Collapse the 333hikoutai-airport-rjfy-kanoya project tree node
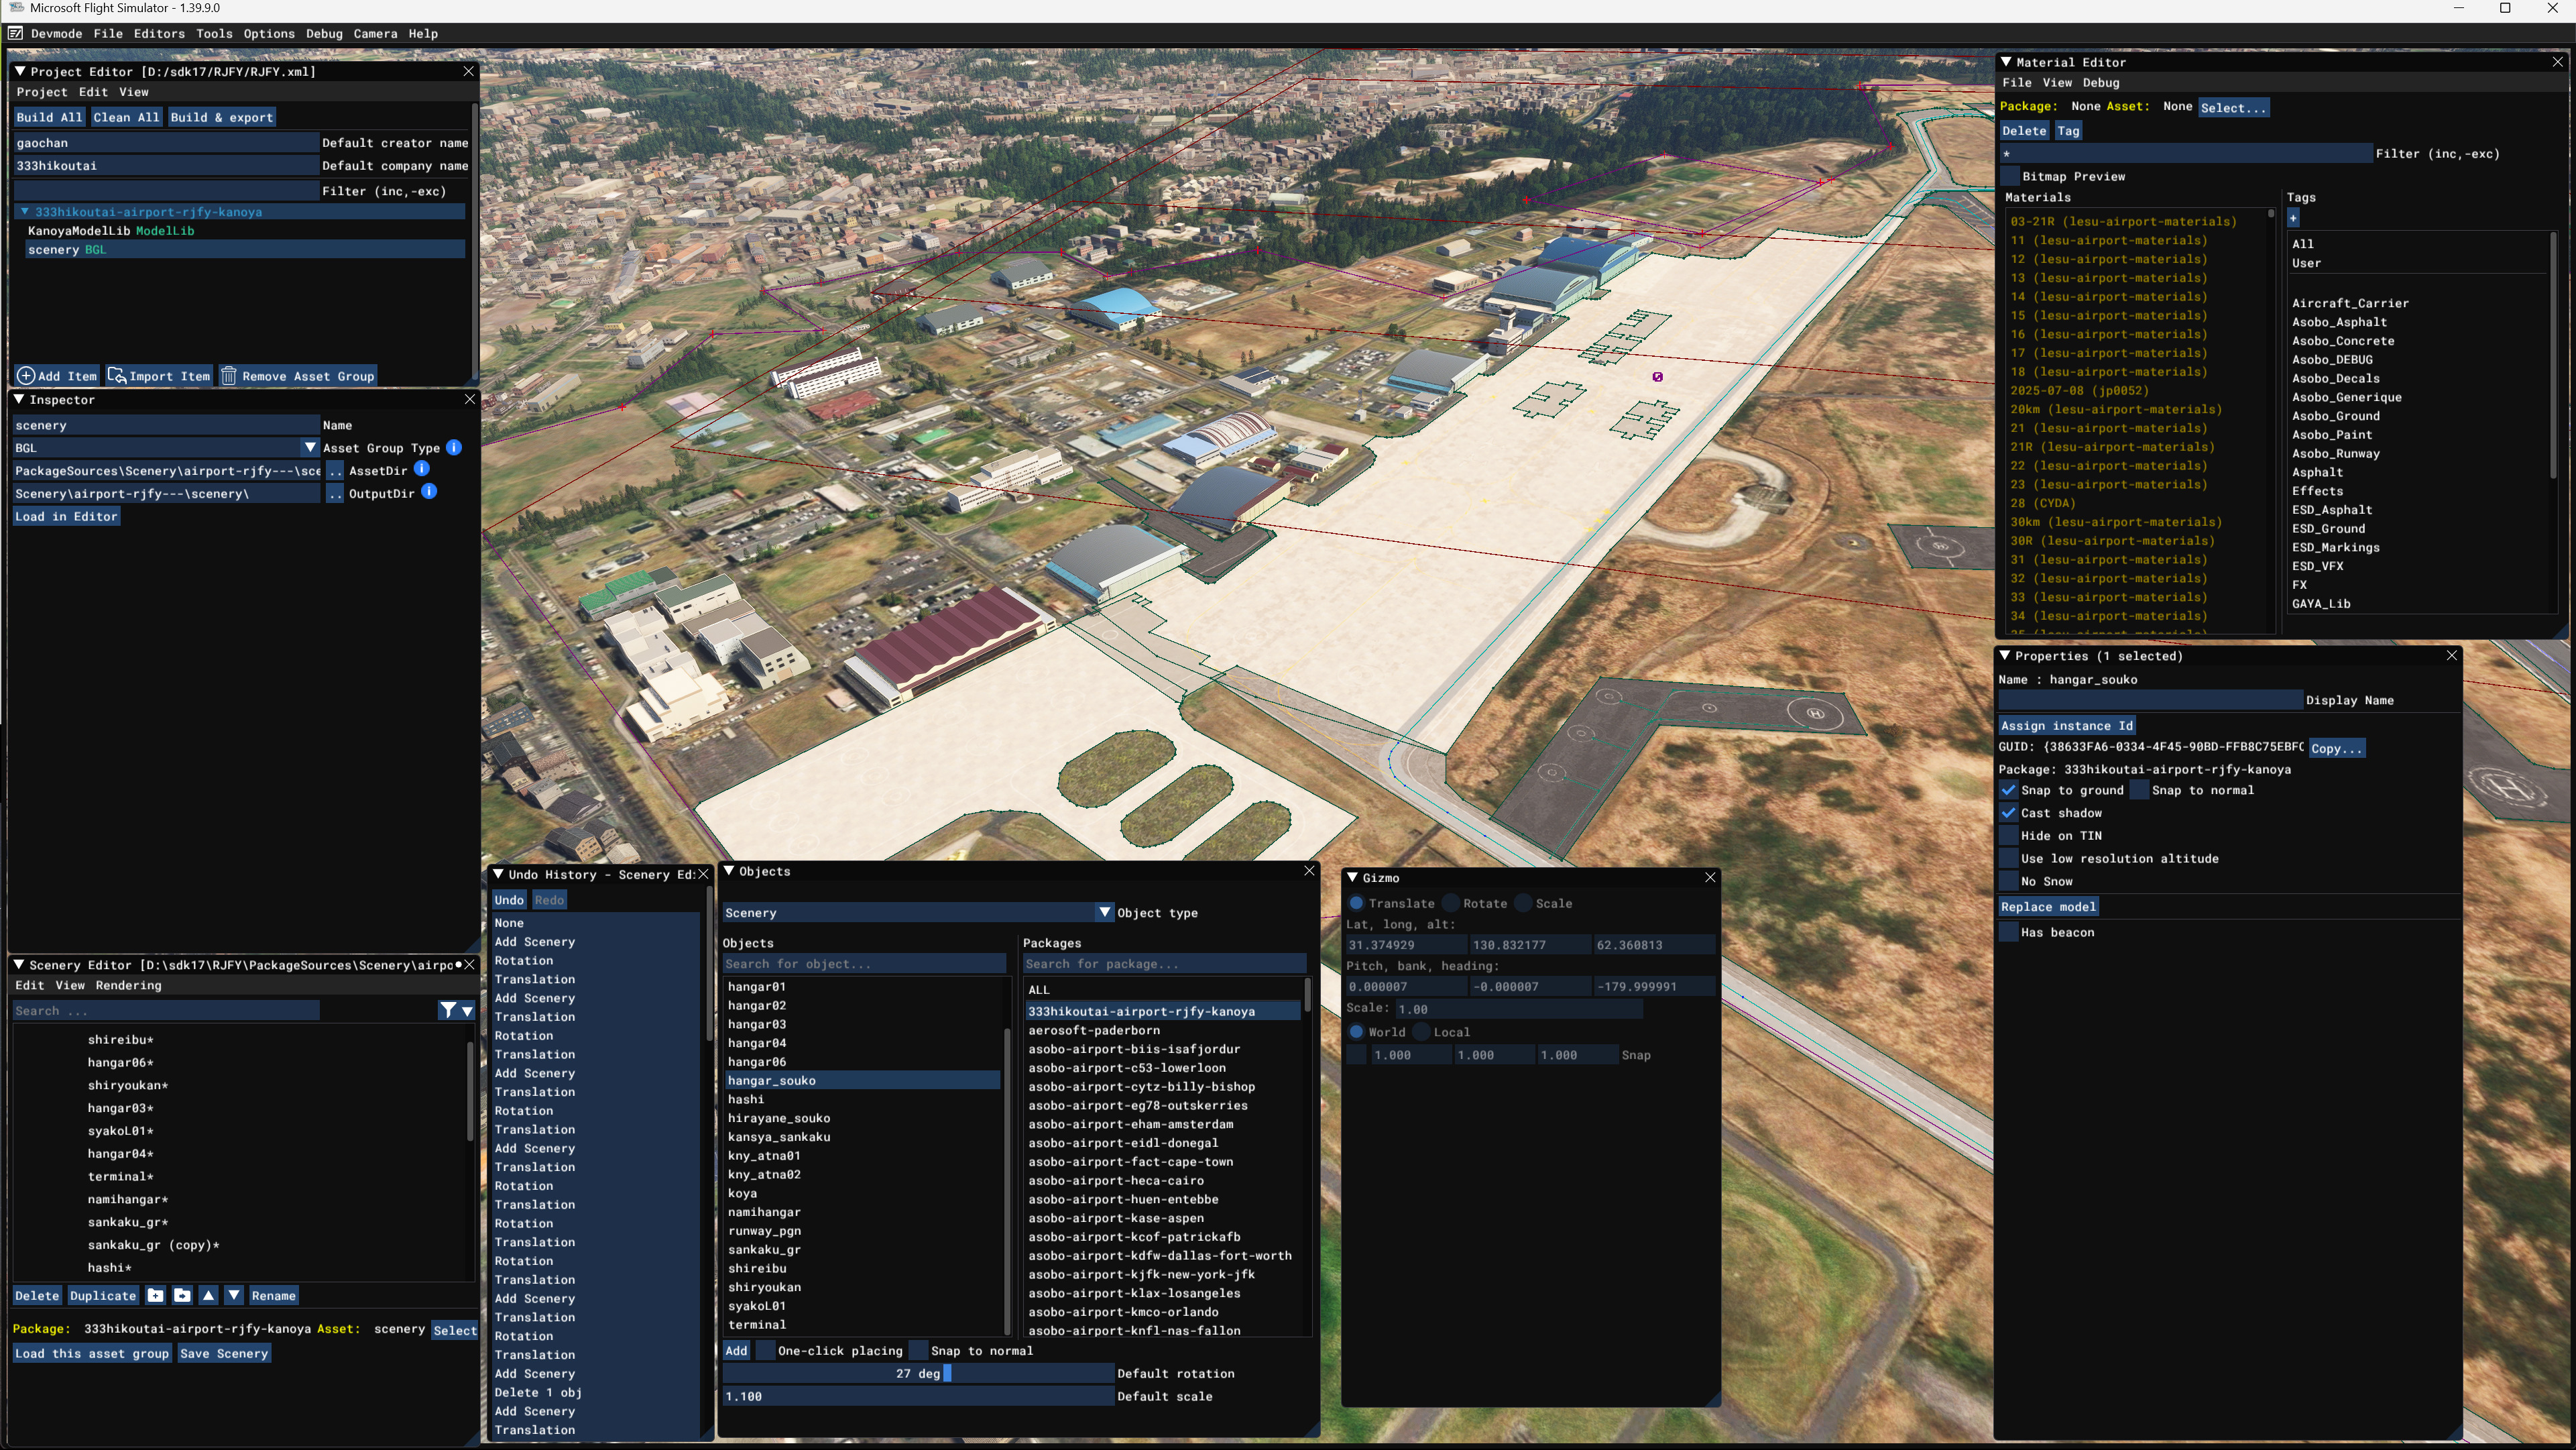 tap(24, 212)
